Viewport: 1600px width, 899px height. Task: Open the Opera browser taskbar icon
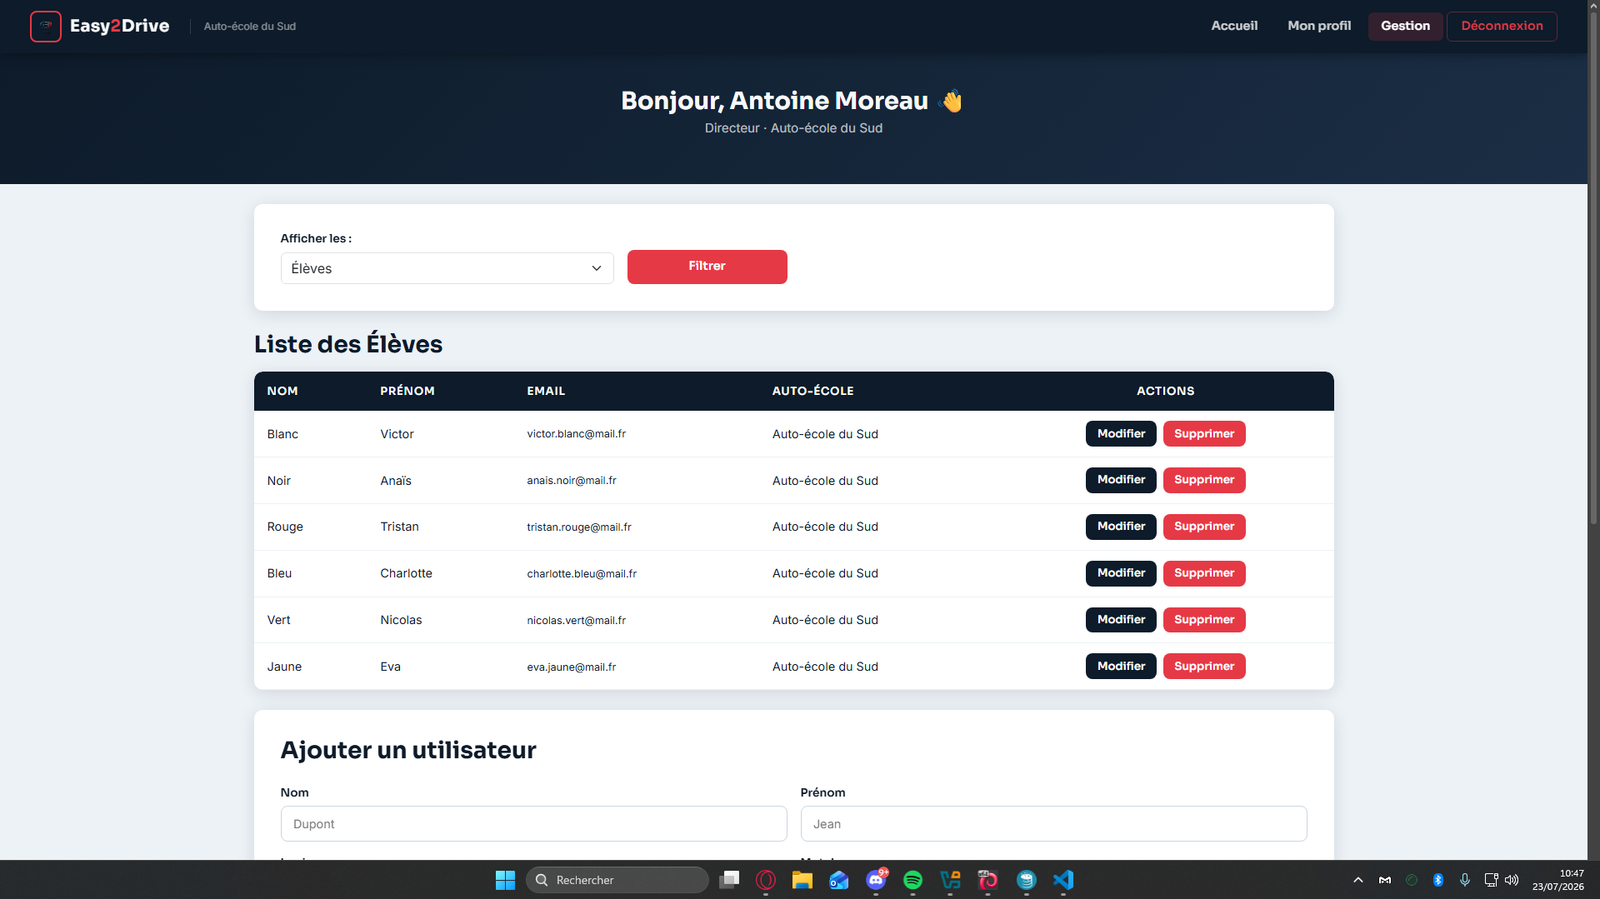766,880
